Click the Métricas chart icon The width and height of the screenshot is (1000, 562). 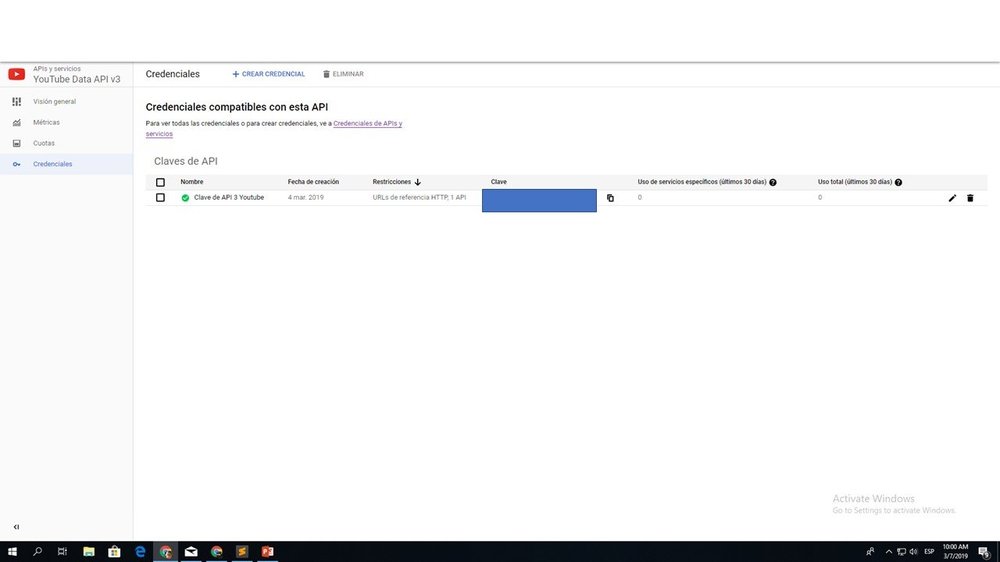[x=17, y=122]
